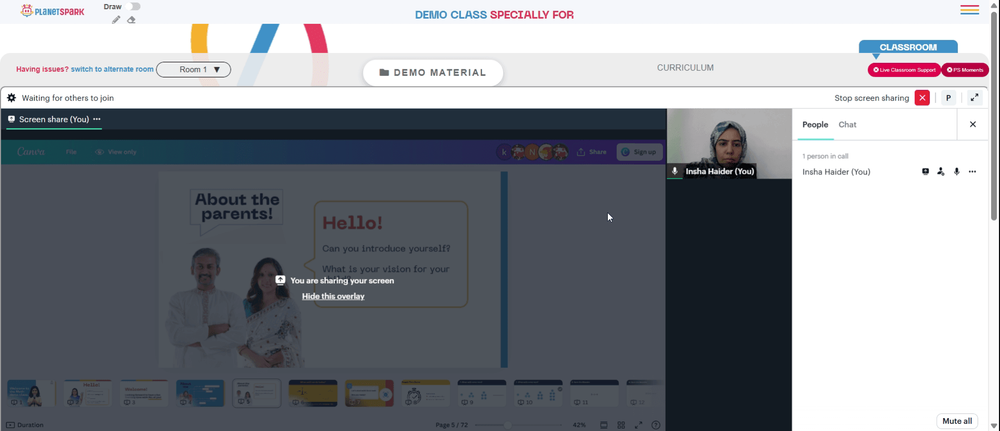
Task: Click the mic icon on video tile
Action: click(x=675, y=172)
